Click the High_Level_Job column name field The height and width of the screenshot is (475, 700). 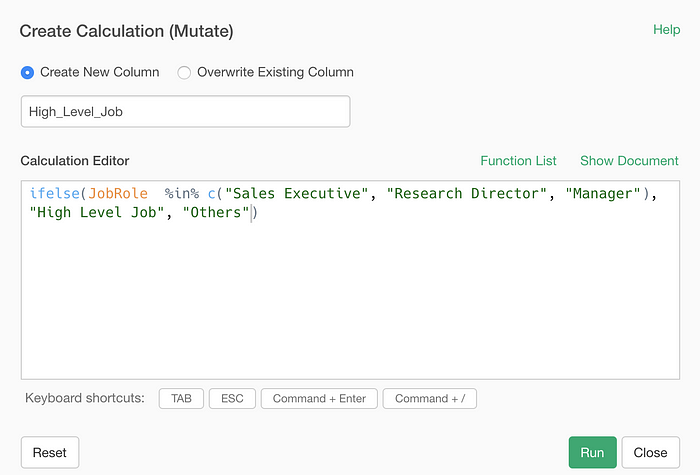[x=185, y=111]
